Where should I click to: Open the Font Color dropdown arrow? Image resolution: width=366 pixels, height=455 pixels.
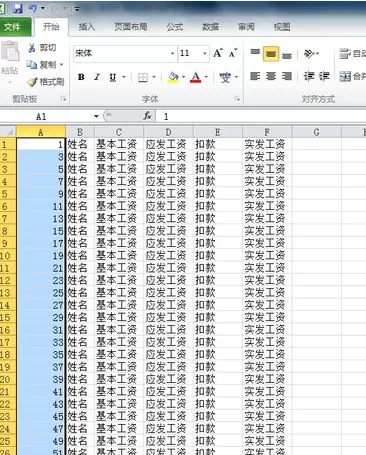pos(206,77)
